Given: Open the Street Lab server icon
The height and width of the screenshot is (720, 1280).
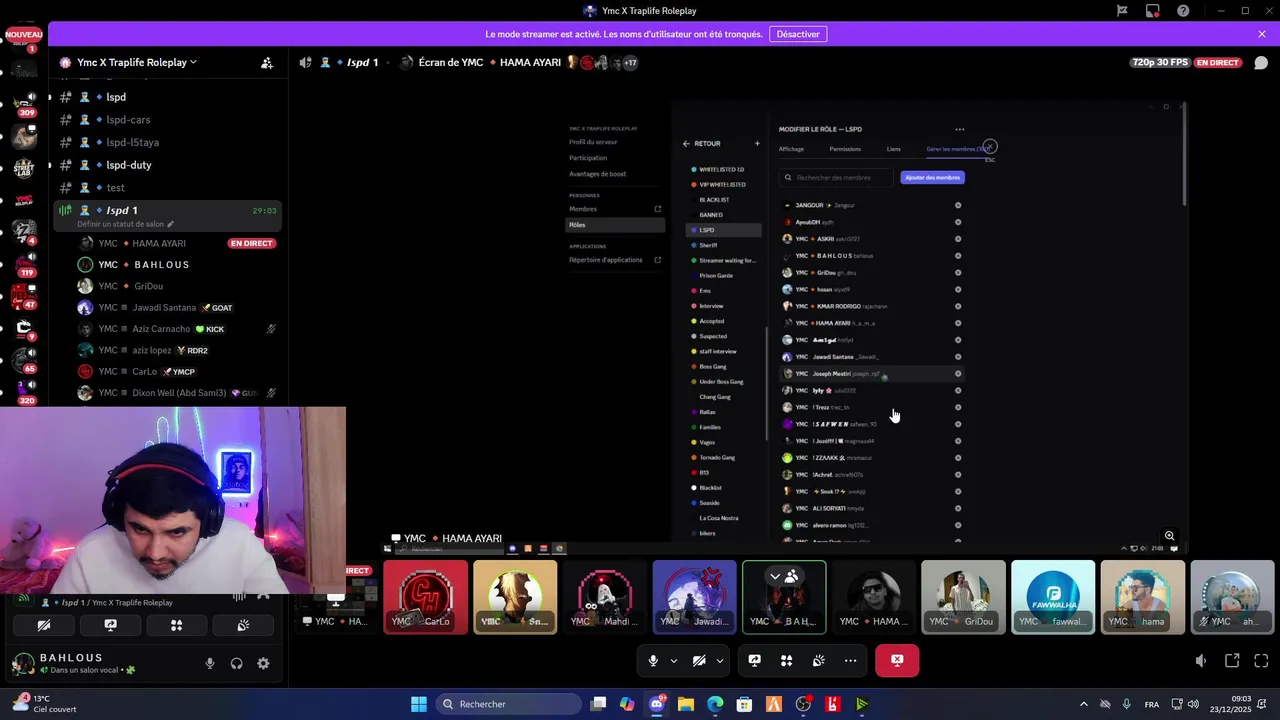Looking at the screenshot, I should point(24,167).
